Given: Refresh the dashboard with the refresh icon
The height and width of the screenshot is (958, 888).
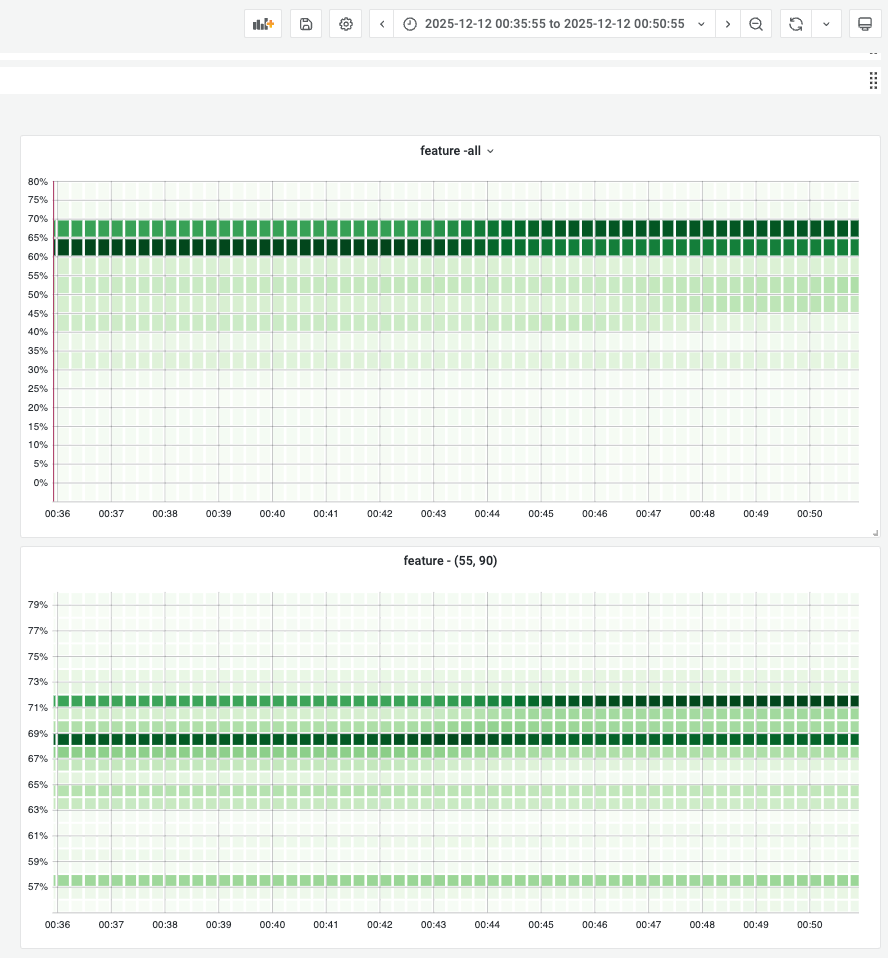Looking at the screenshot, I should click(x=795, y=23).
